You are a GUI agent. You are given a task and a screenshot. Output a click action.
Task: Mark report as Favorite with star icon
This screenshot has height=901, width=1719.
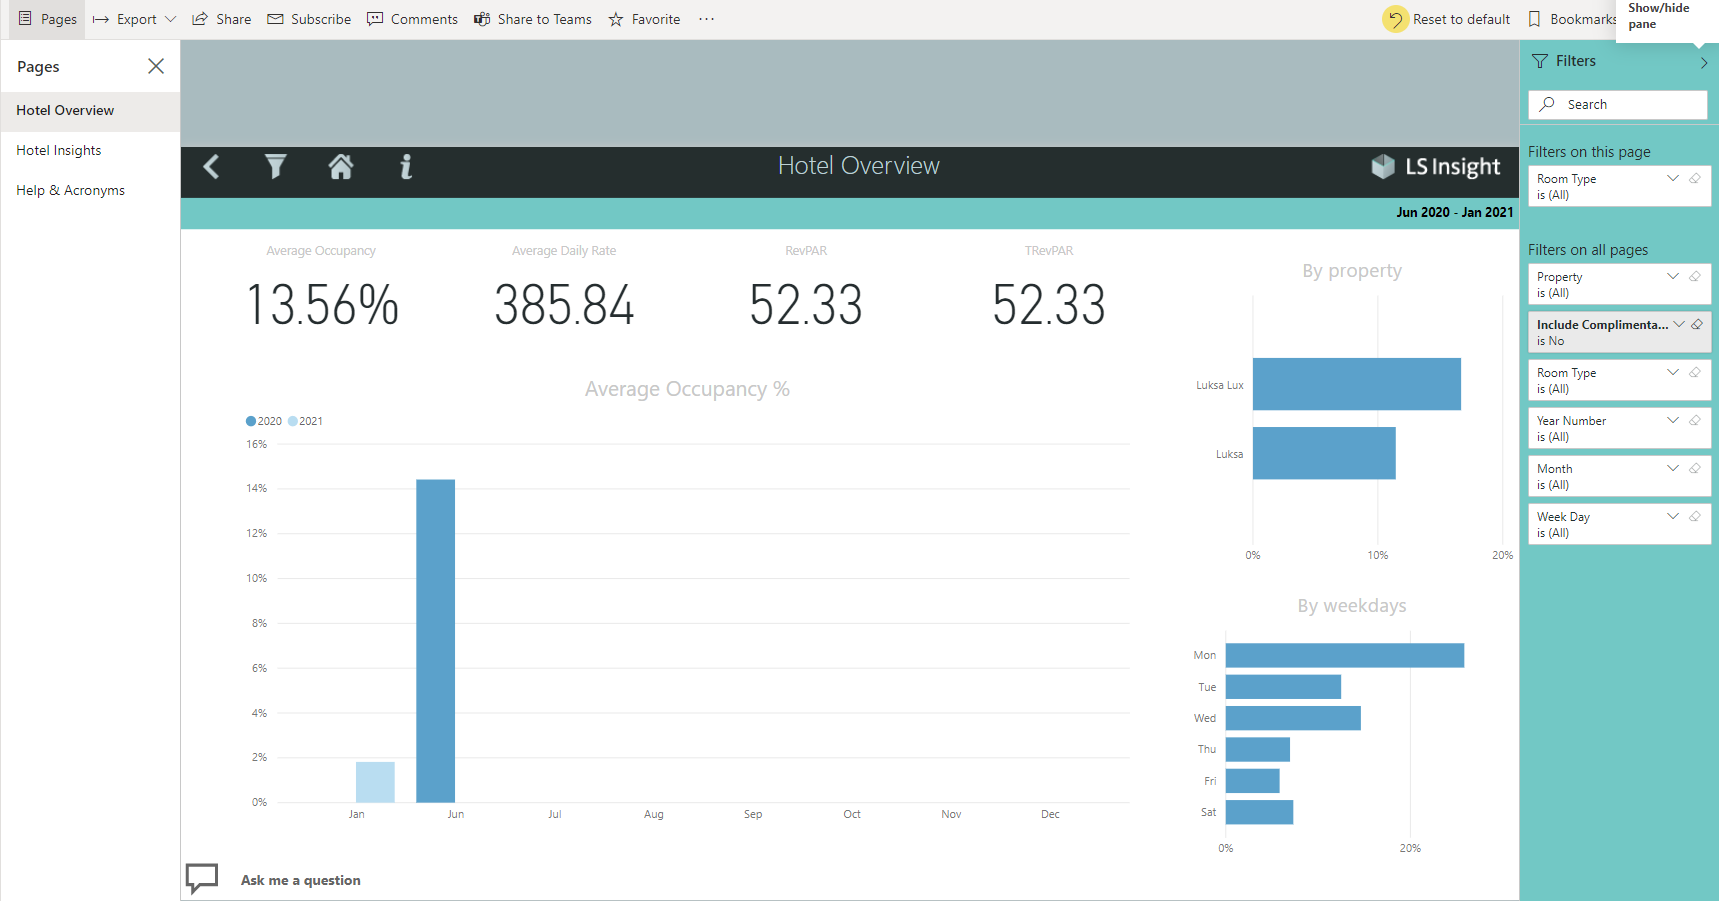pyautogui.click(x=644, y=19)
